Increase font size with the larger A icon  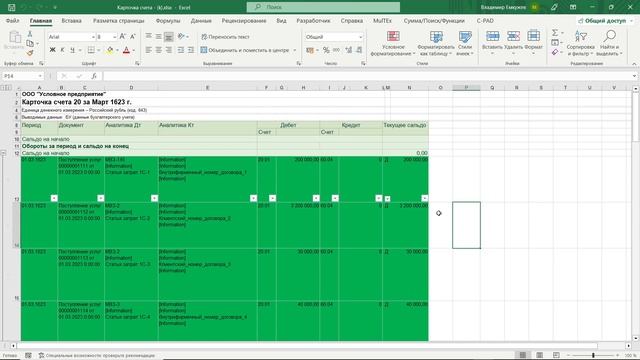[123, 37]
